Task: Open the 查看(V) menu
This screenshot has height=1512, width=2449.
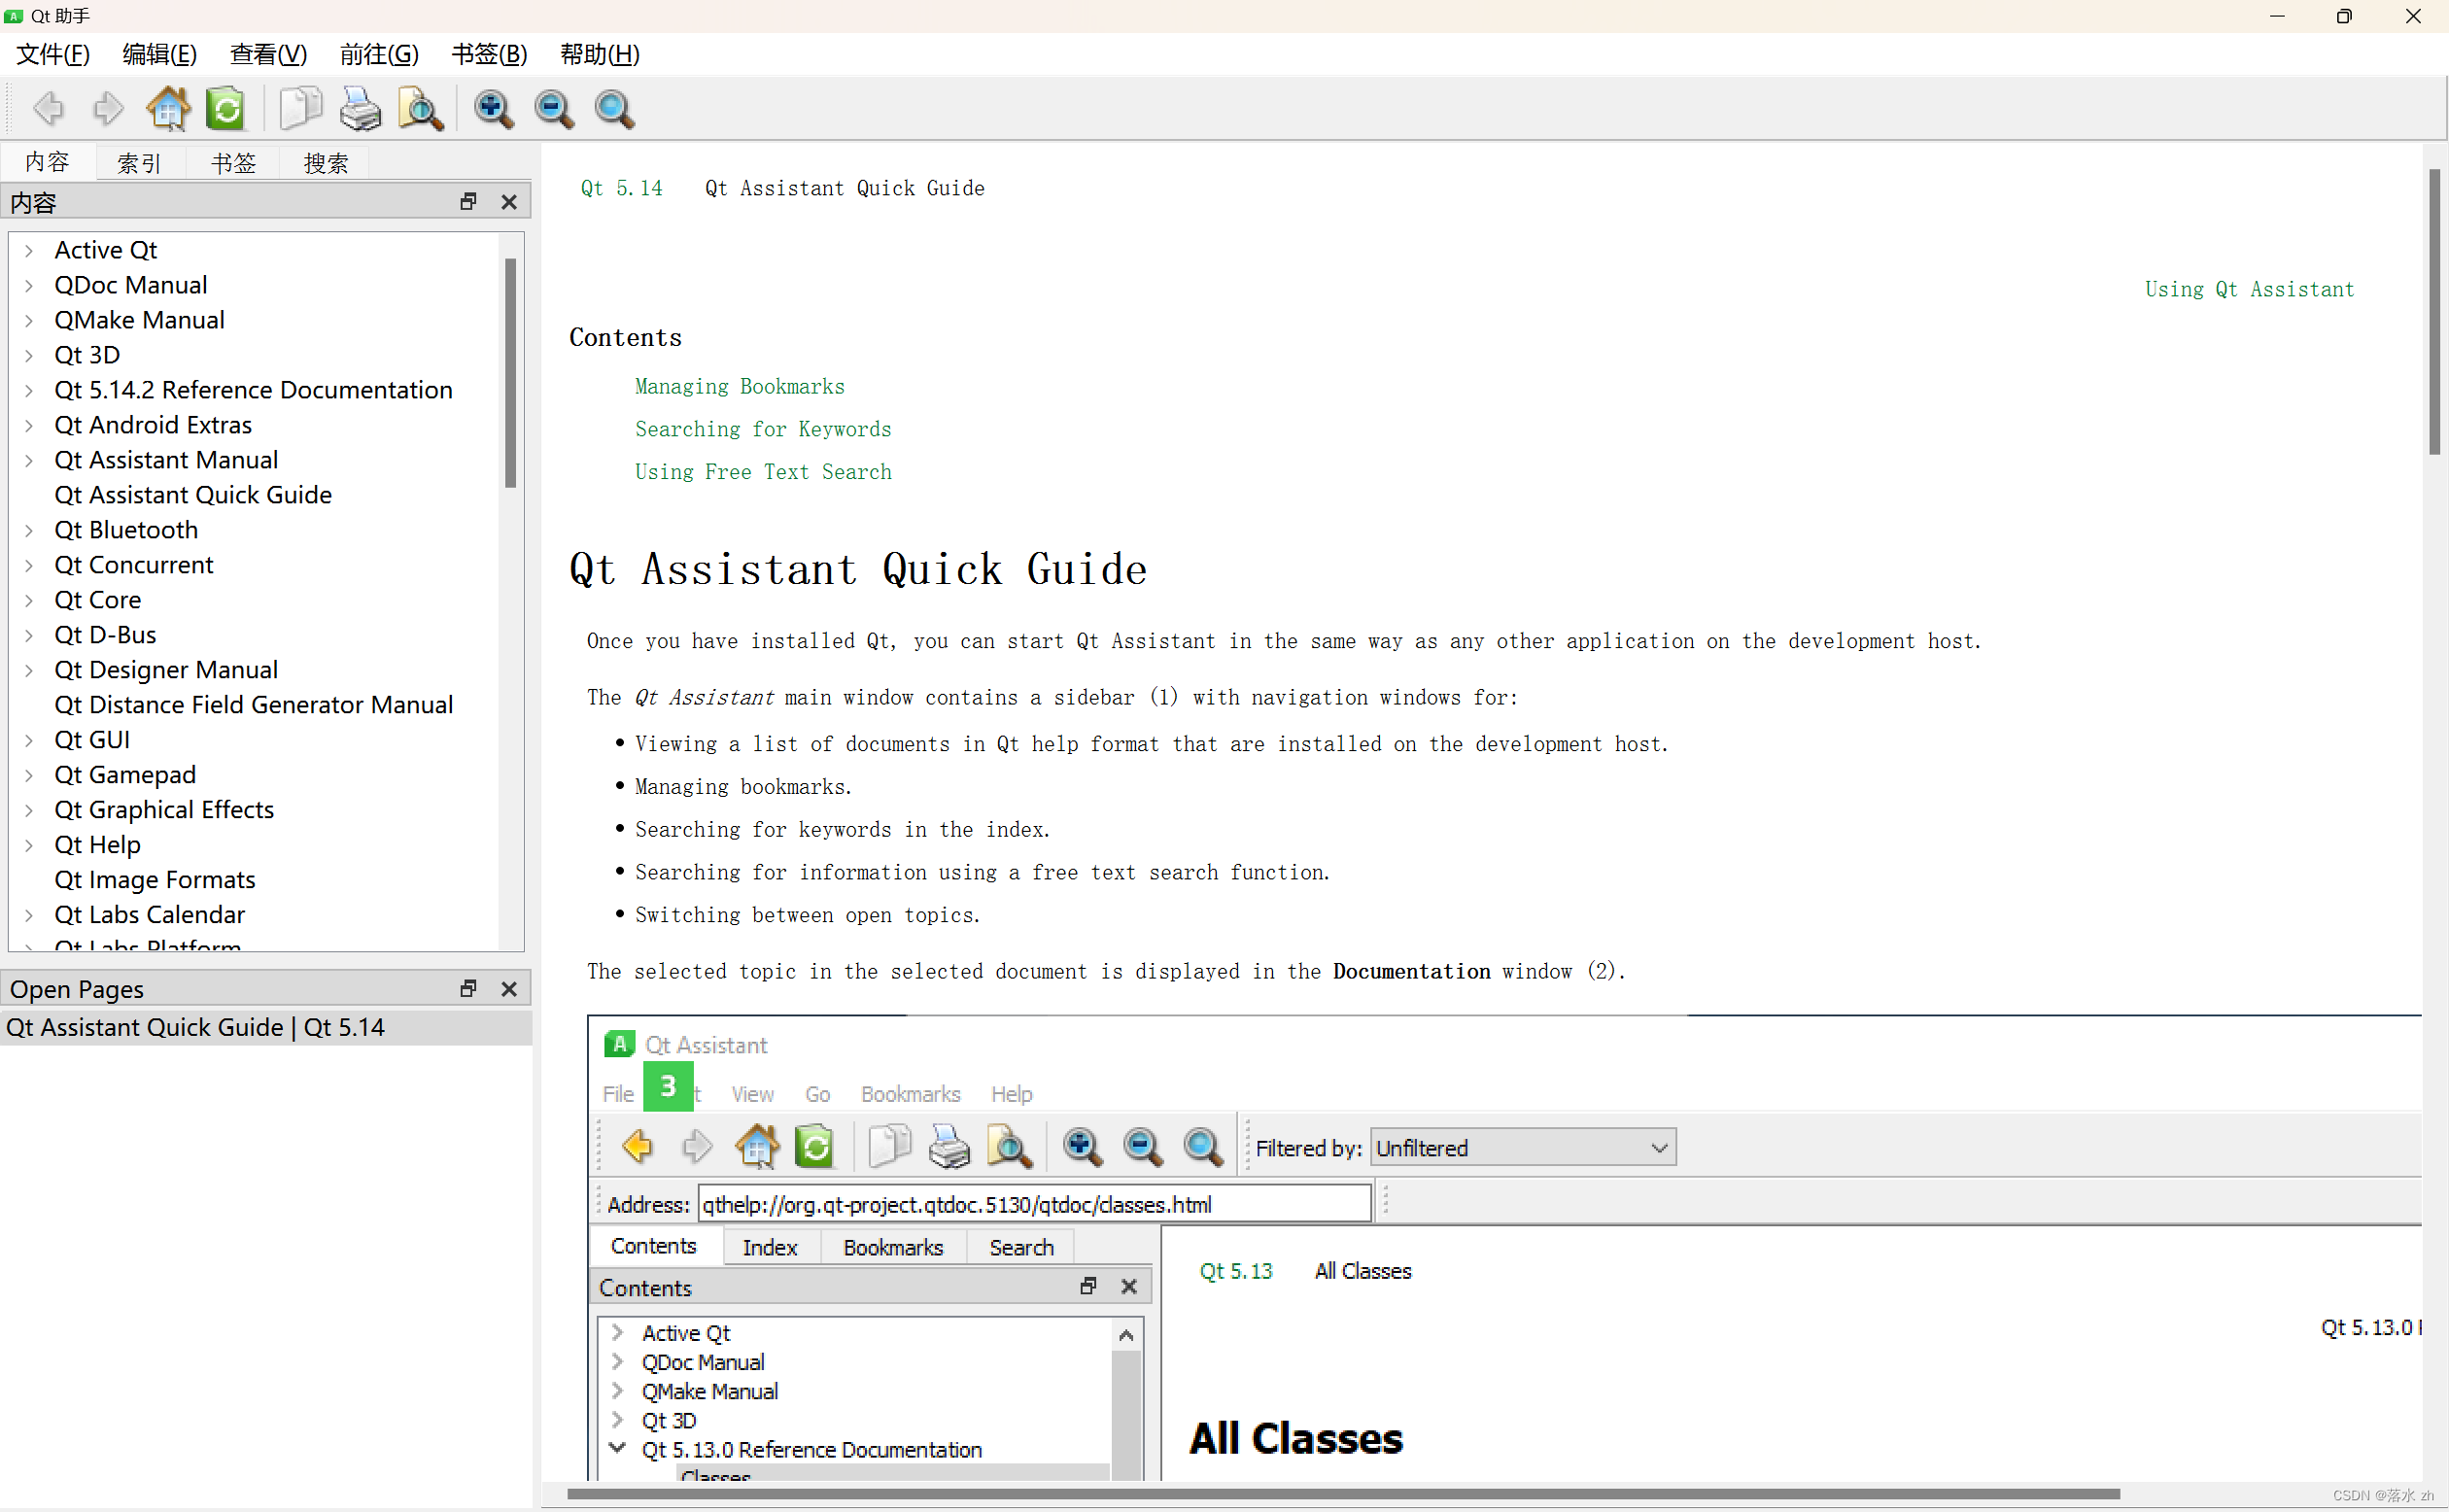Action: [268, 54]
